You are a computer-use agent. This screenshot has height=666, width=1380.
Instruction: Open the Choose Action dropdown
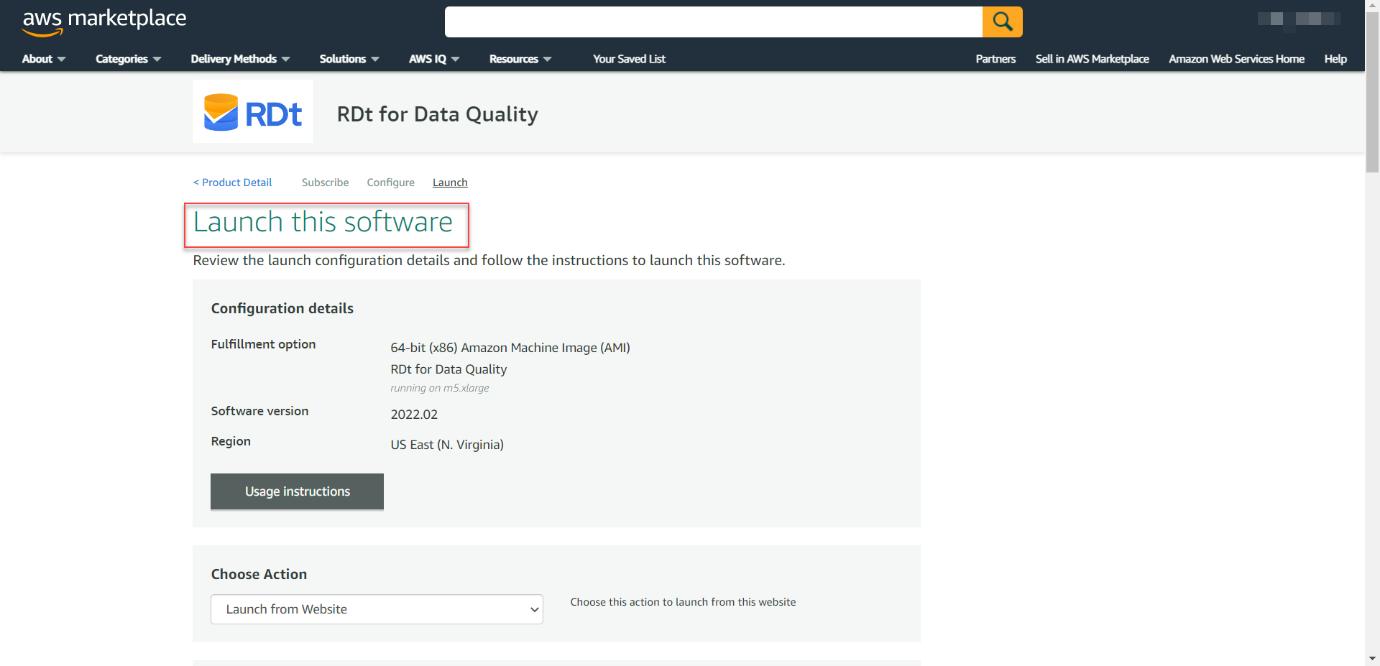point(377,609)
